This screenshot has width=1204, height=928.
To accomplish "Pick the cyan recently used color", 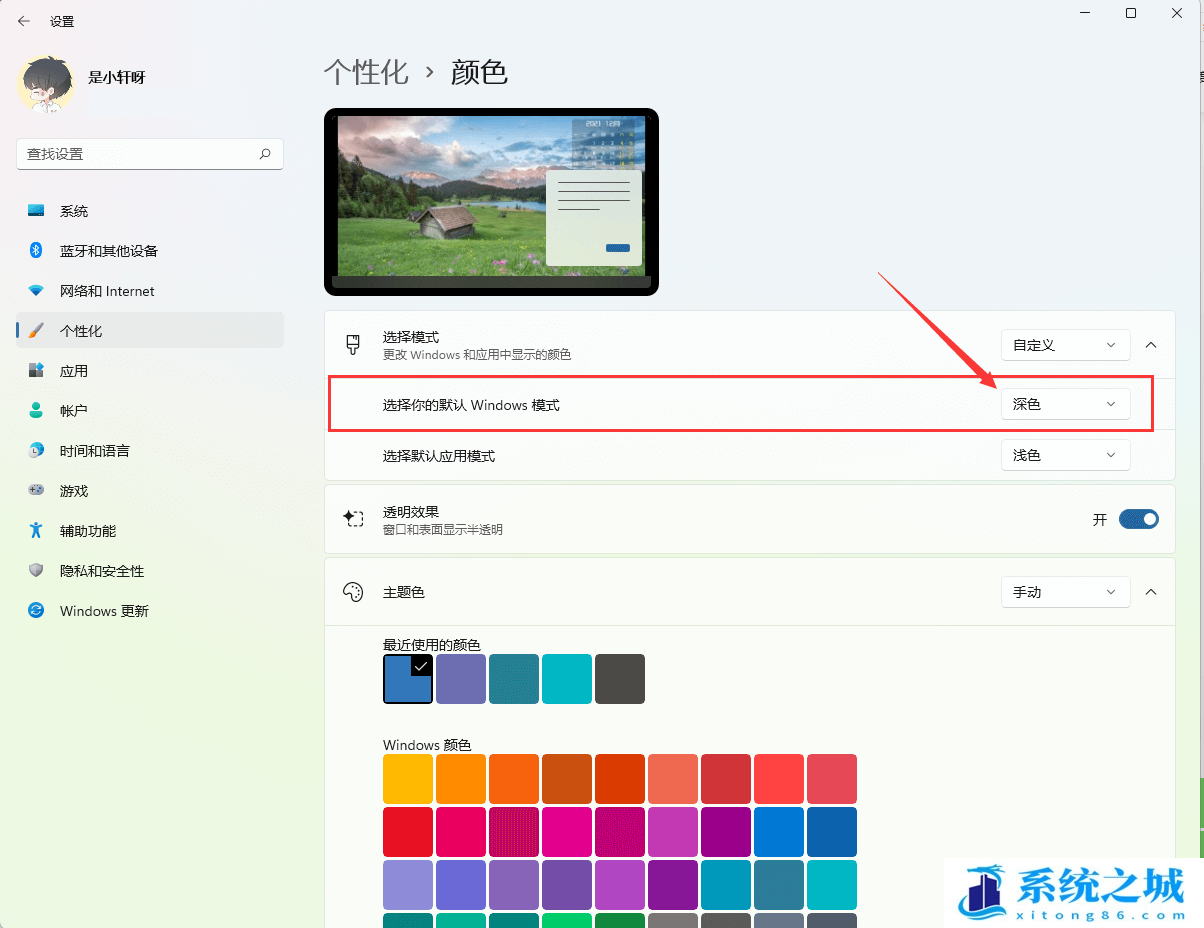I will (x=567, y=679).
